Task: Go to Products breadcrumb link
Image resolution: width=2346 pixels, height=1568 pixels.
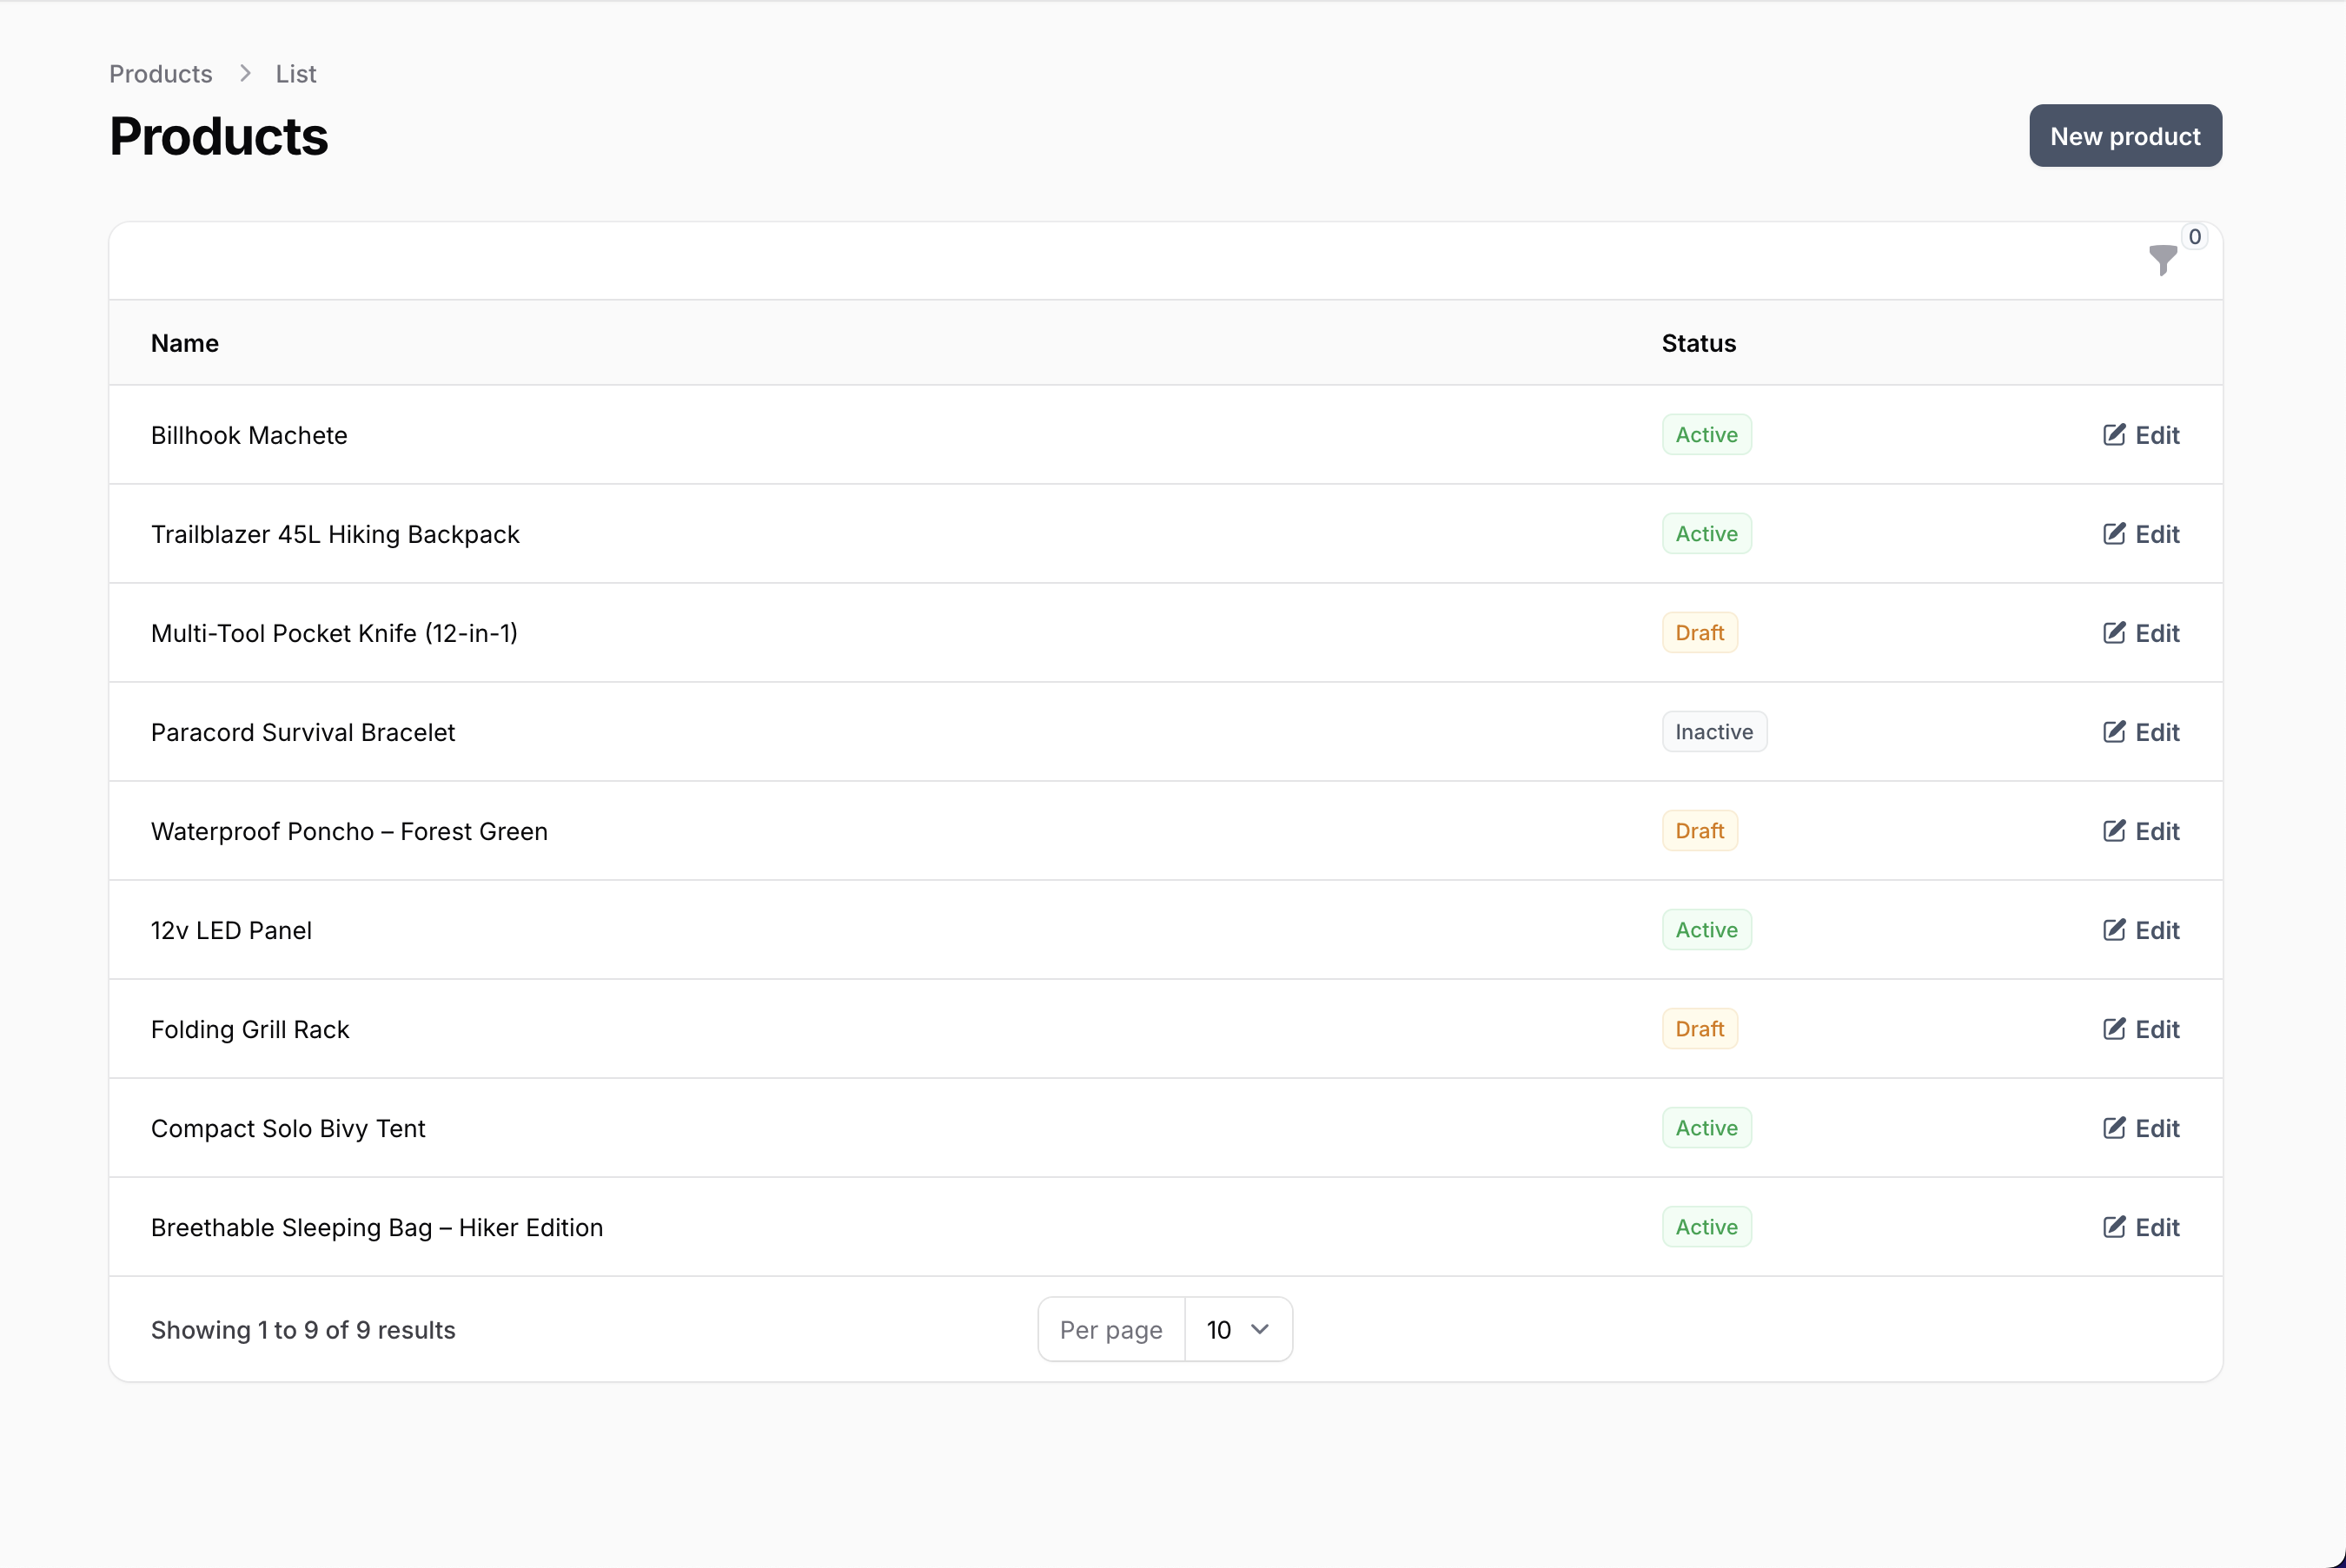Action: 161,74
